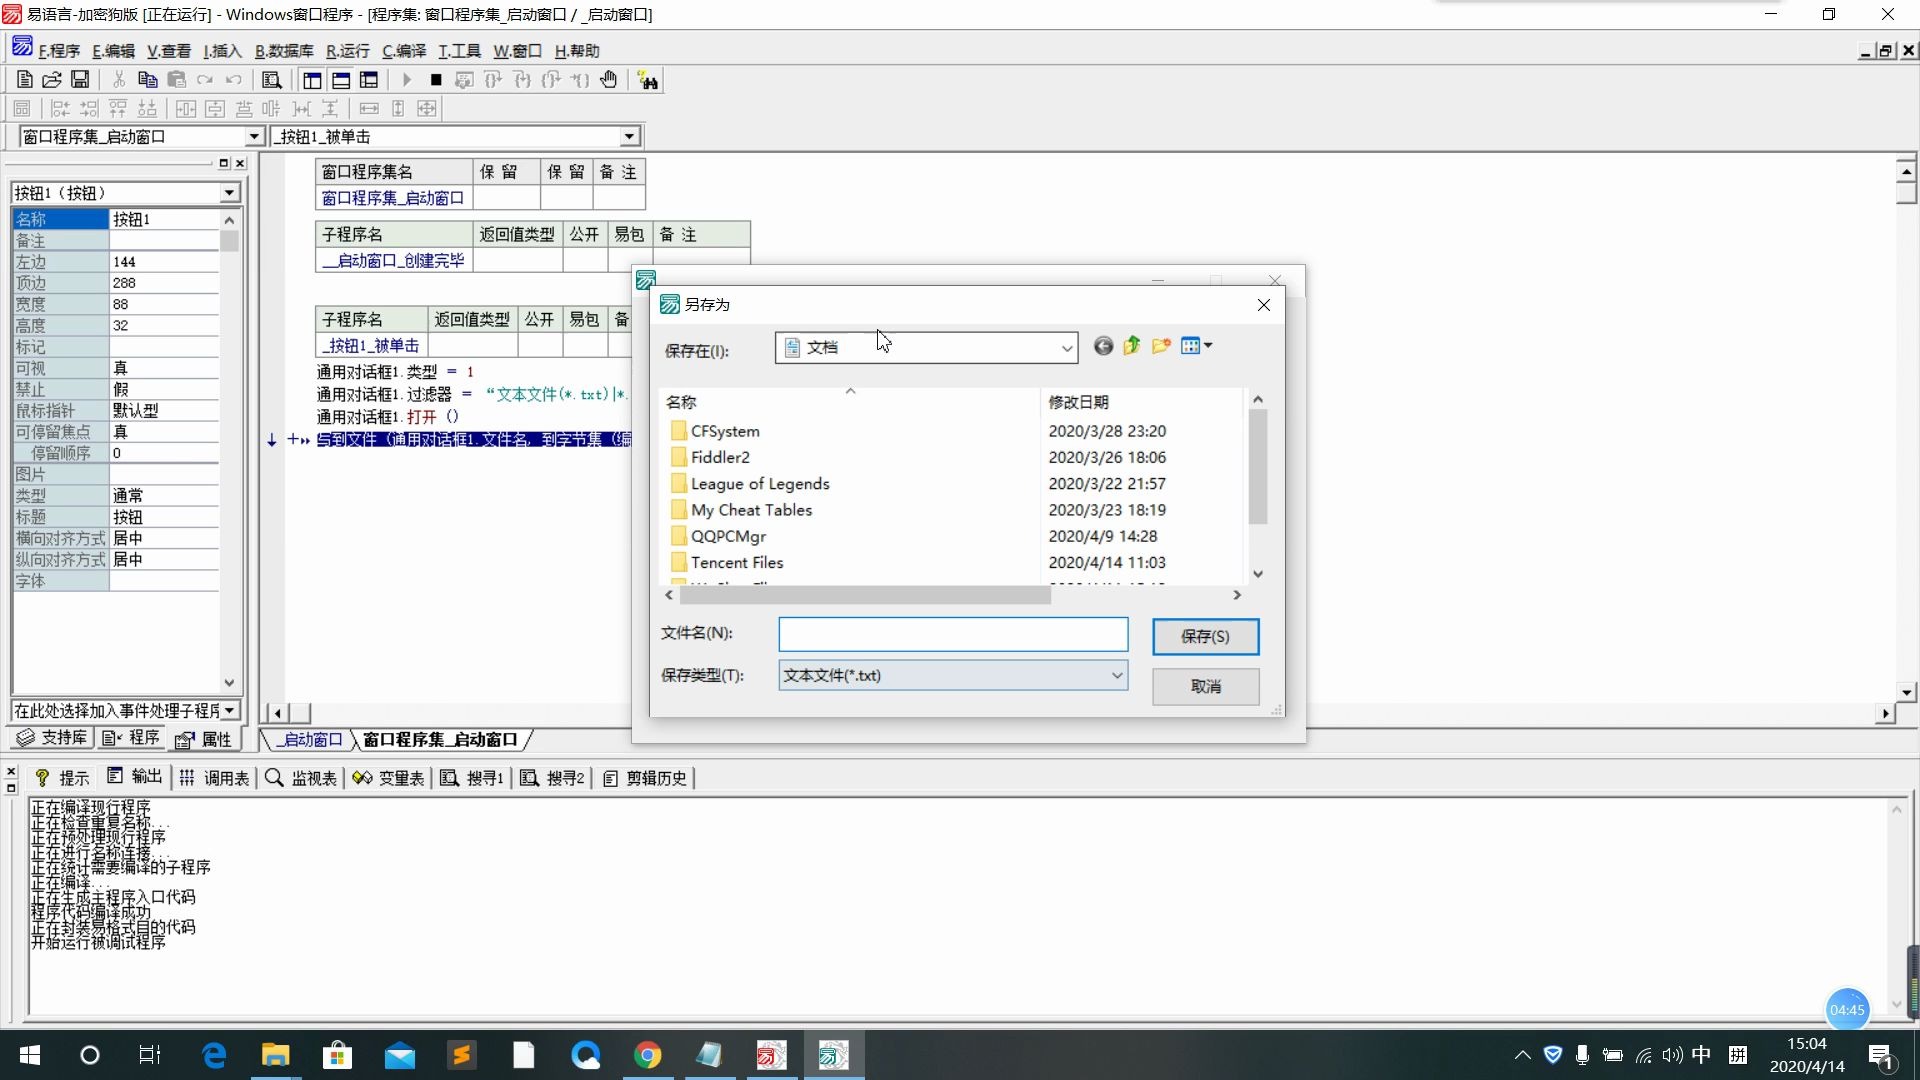The height and width of the screenshot is (1080, 1920).
Task: Click the new window program icon
Action: tap(313, 80)
